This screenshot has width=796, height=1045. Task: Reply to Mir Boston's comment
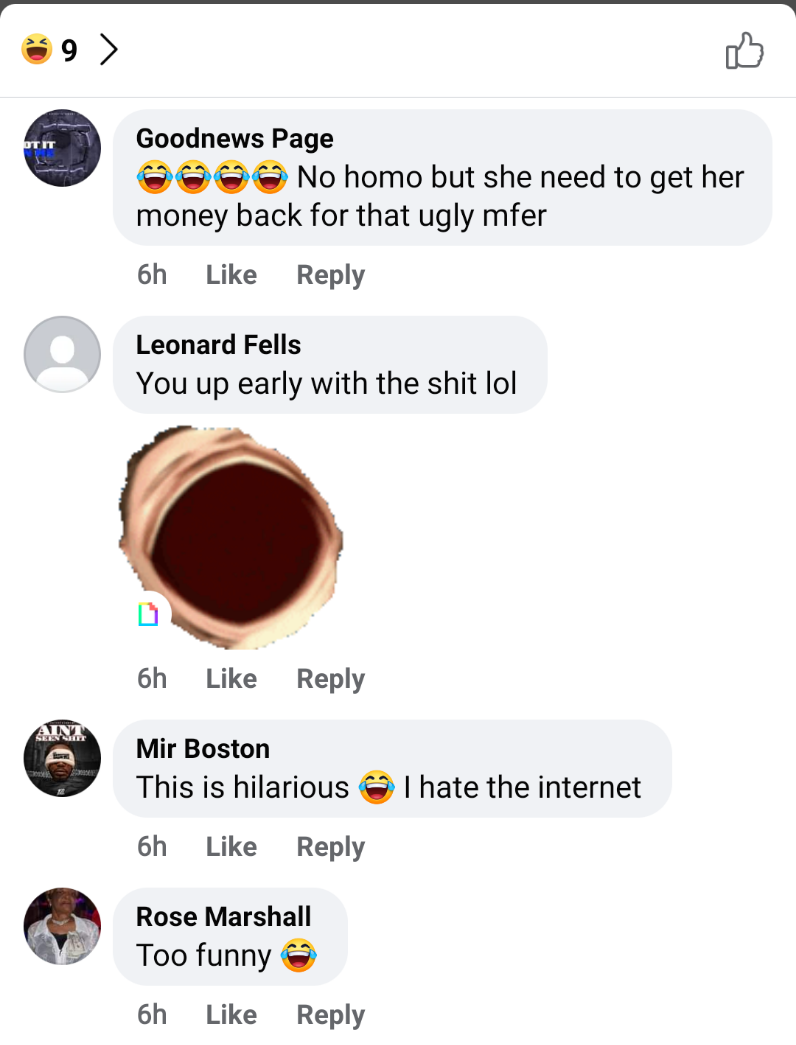click(x=331, y=847)
